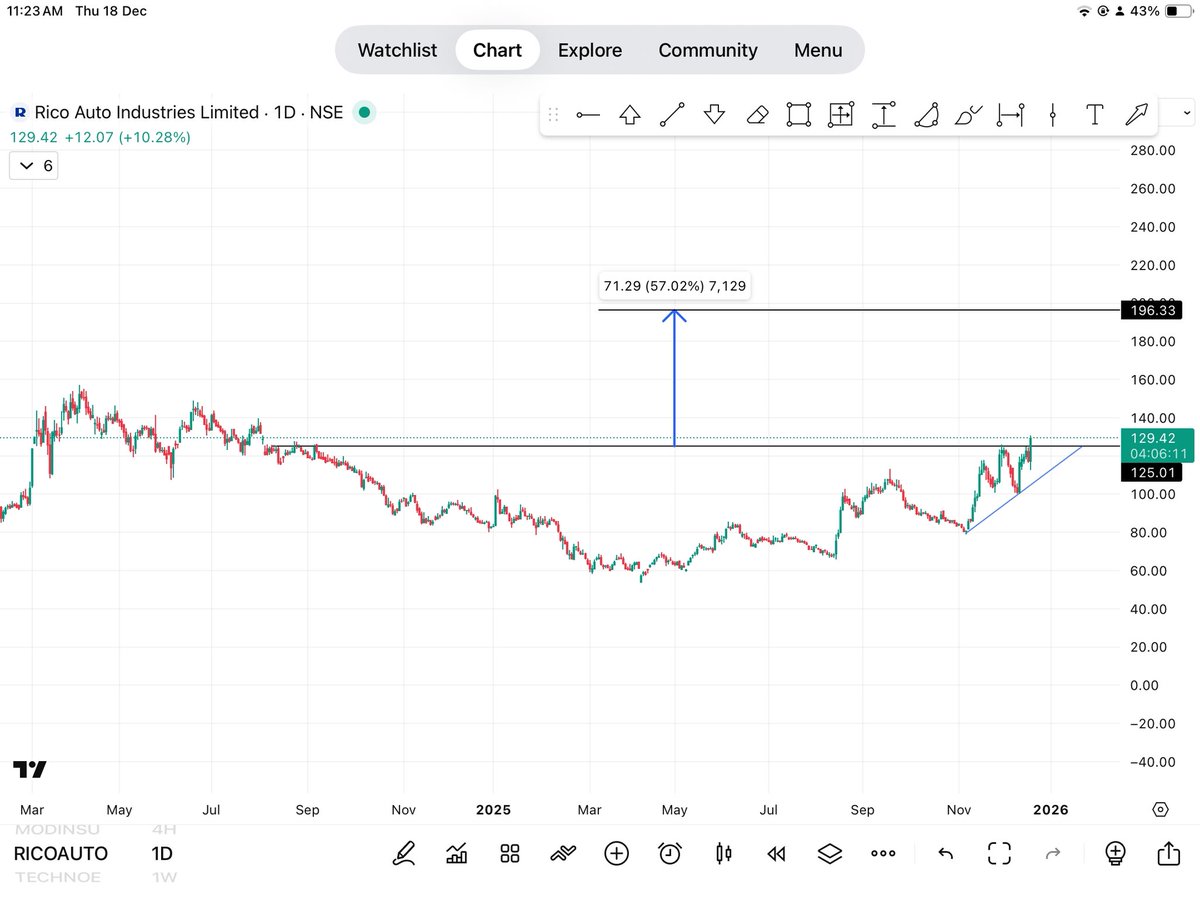Open the more options ellipsis
This screenshot has width=1200, height=900.
pos(883,853)
